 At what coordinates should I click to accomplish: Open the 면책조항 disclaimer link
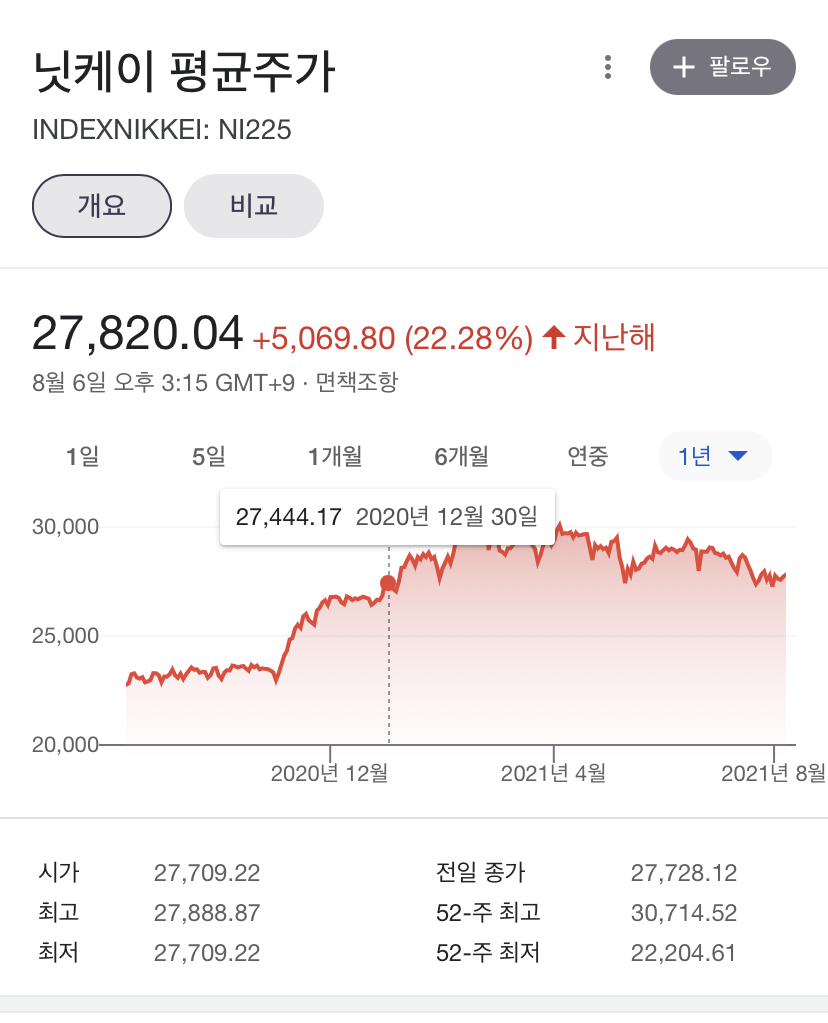[x=357, y=383]
